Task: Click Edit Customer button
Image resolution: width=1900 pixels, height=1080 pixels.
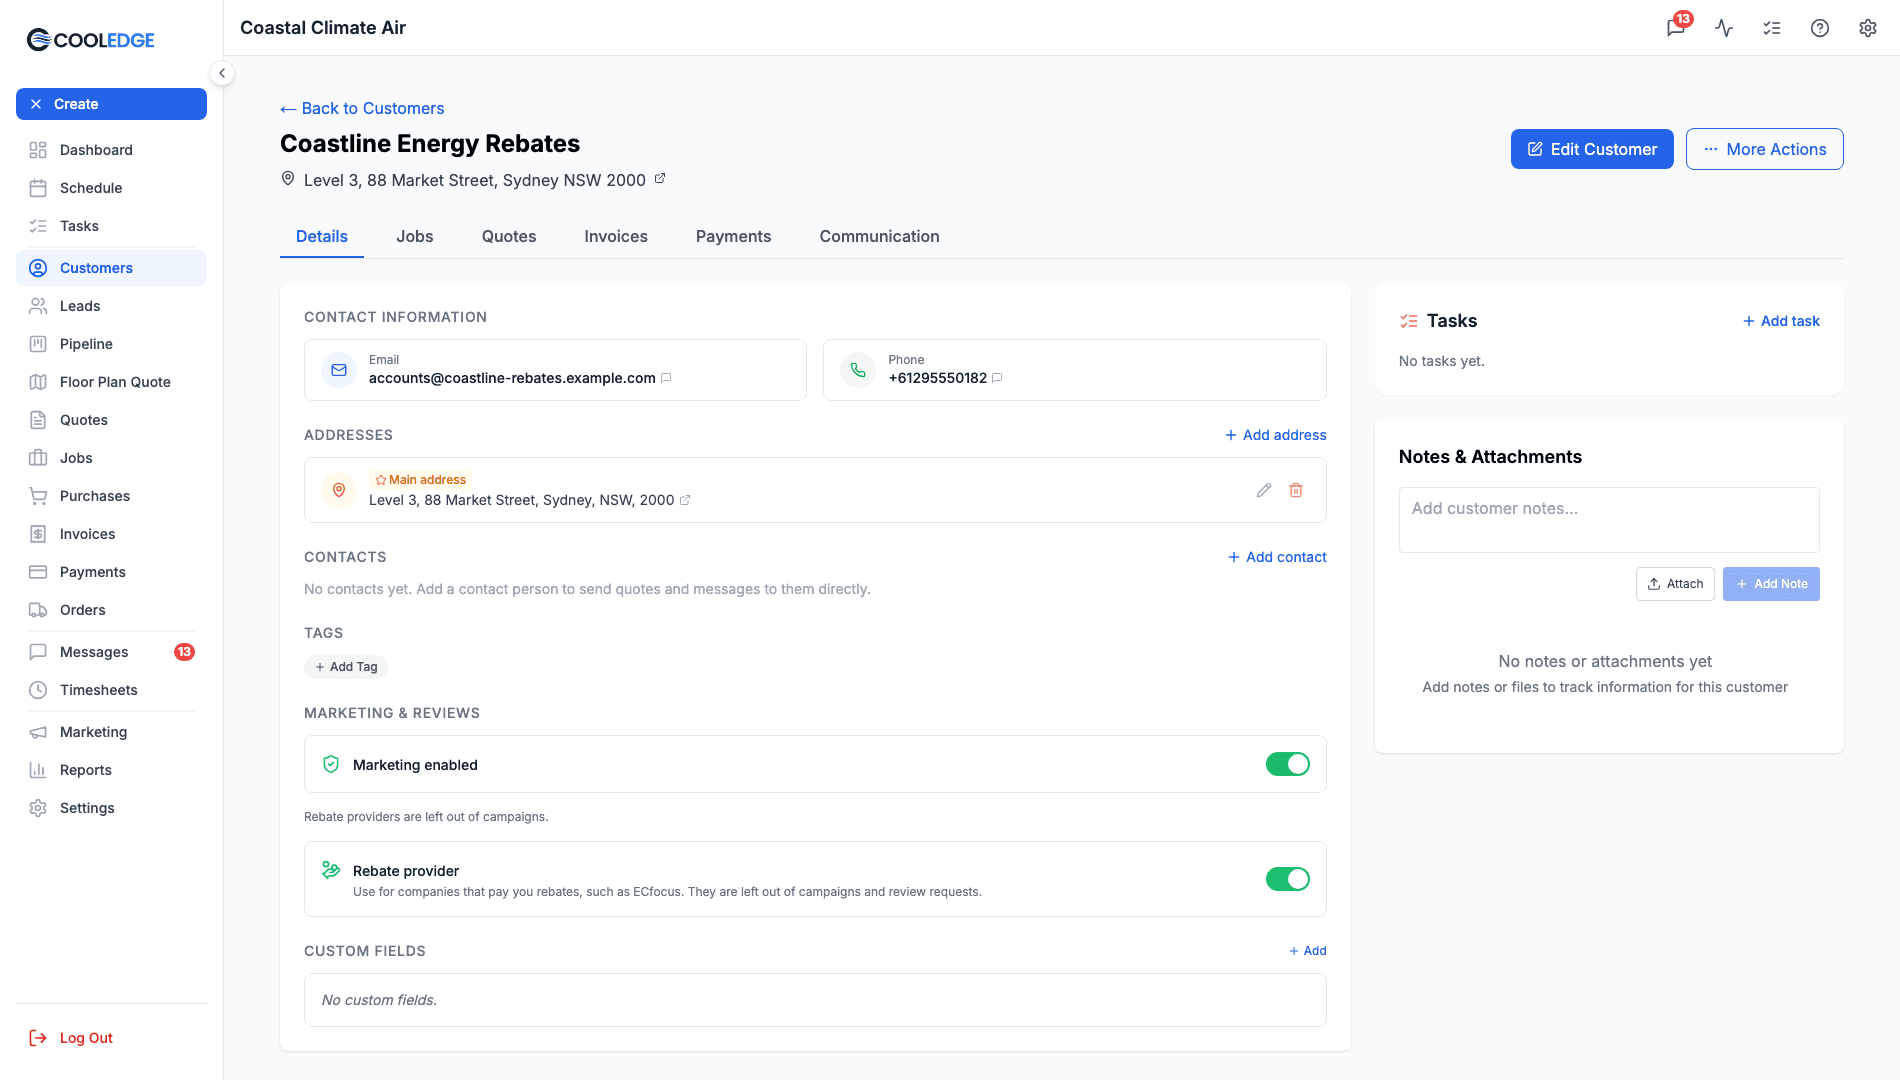Action: pyautogui.click(x=1592, y=149)
